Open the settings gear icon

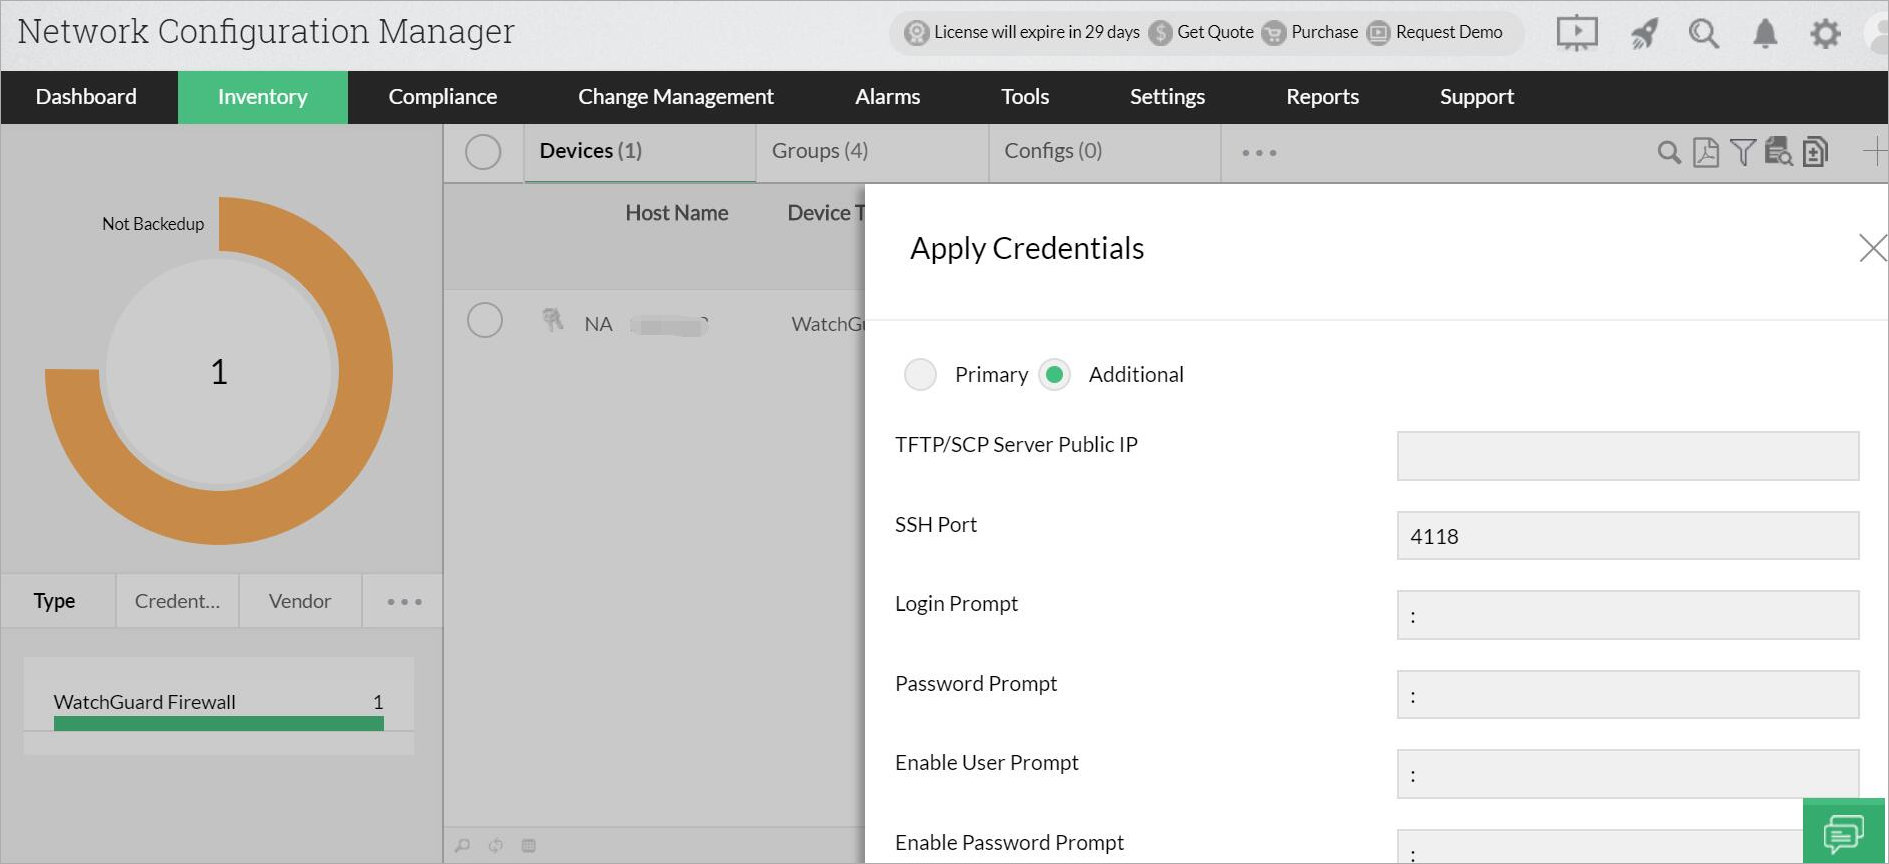[1825, 33]
